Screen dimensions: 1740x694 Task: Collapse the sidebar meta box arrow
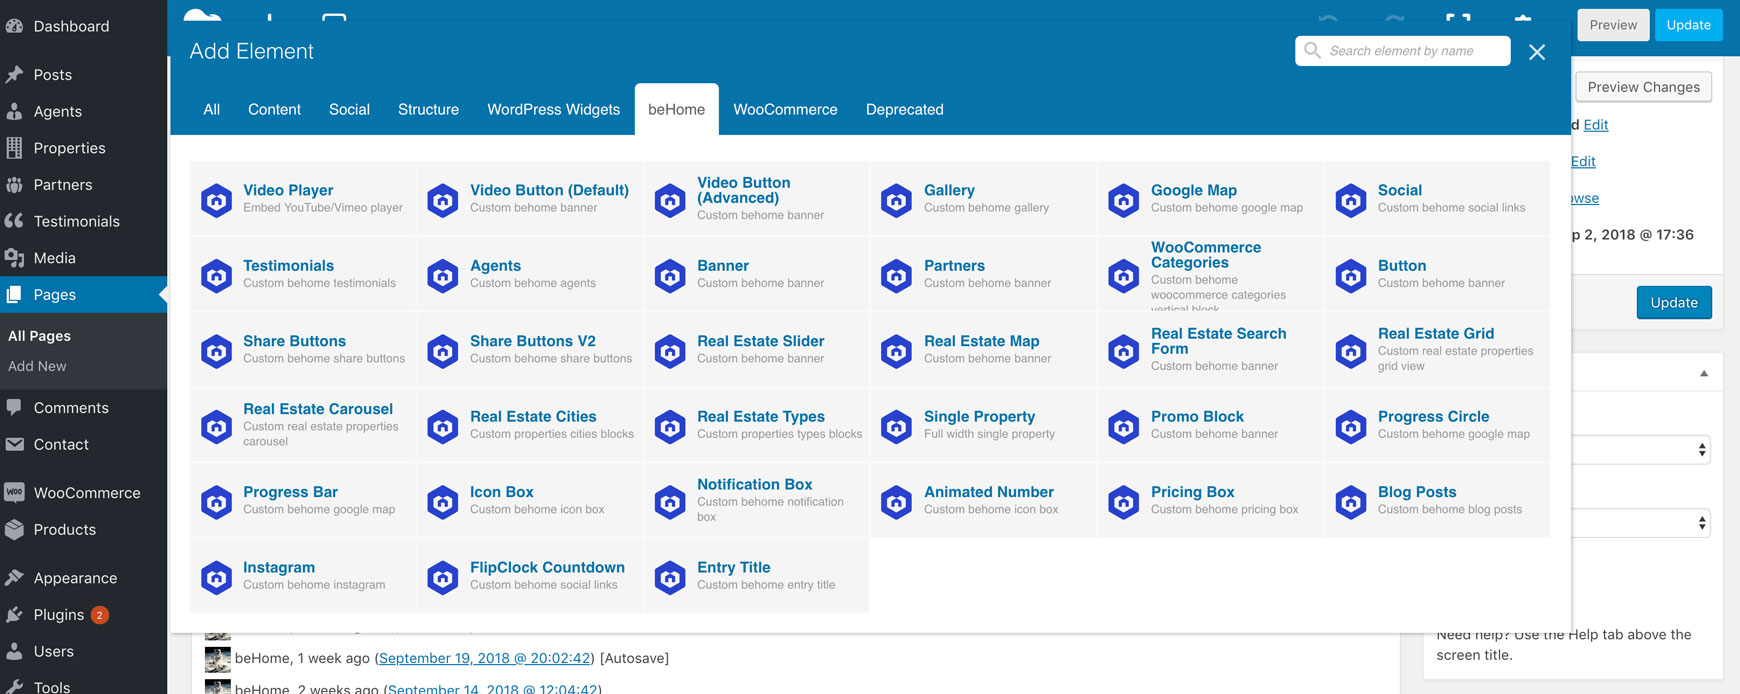[x=1704, y=373]
